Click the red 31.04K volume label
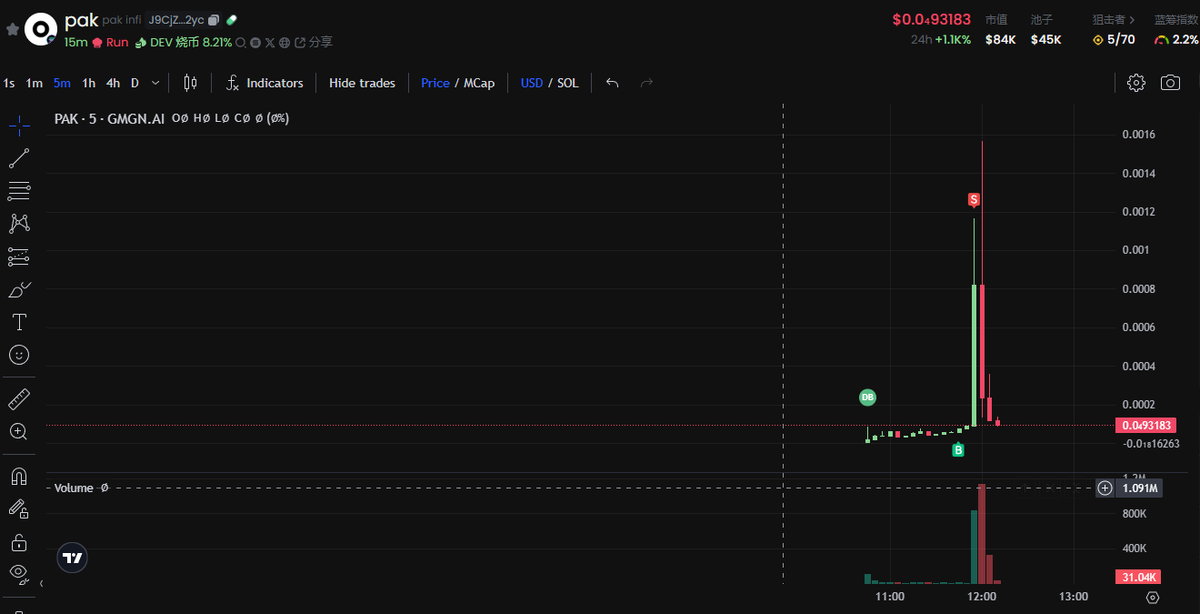The height and width of the screenshot is (614, 1200). pos(1137,578)
